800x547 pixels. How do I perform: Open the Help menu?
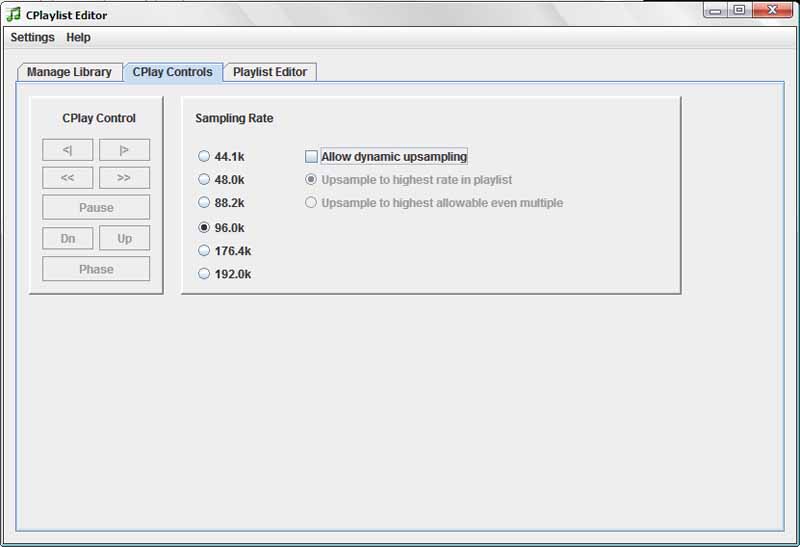point(78,37)
